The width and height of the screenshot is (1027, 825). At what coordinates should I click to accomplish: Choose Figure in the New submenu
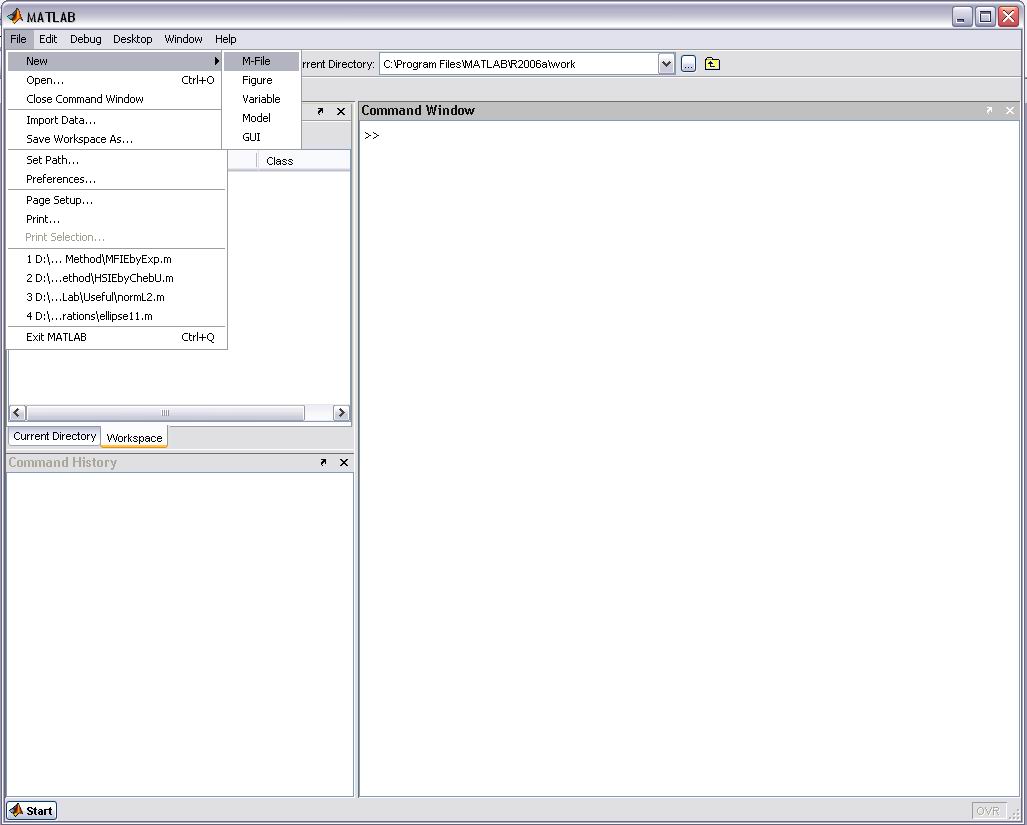261,80
